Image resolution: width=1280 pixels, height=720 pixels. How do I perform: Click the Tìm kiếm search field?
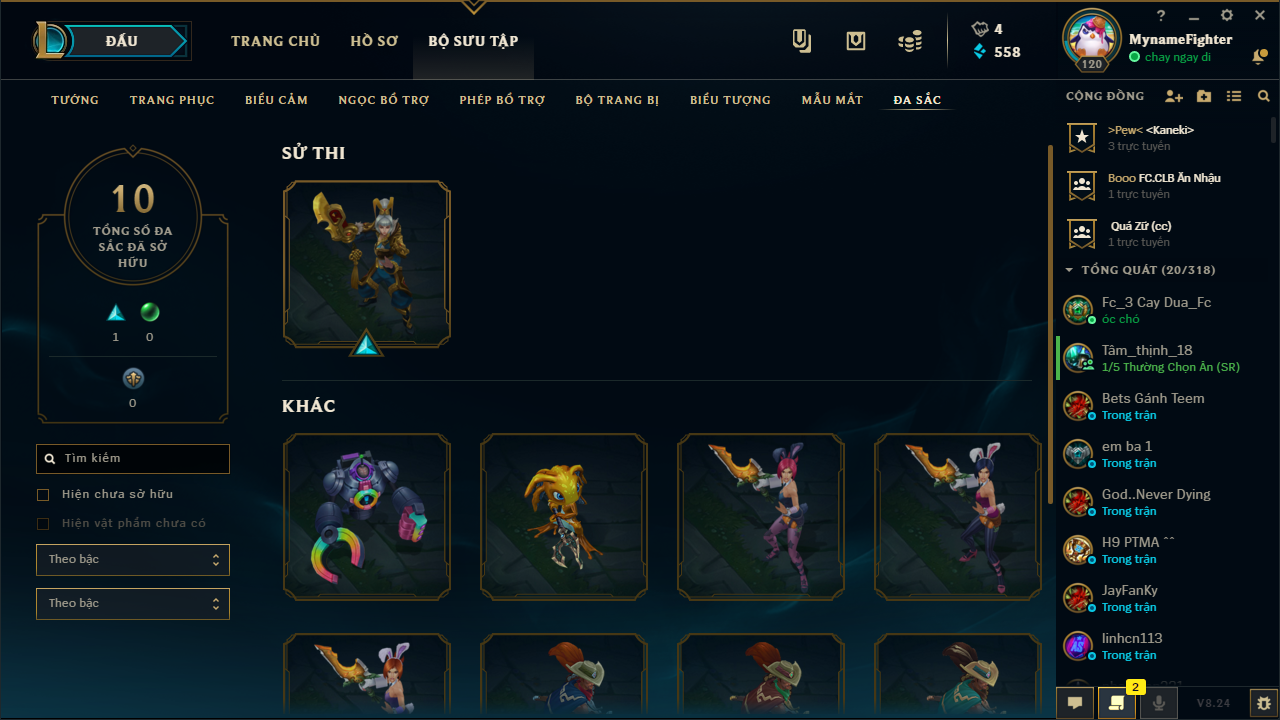[x=133, y=459]
